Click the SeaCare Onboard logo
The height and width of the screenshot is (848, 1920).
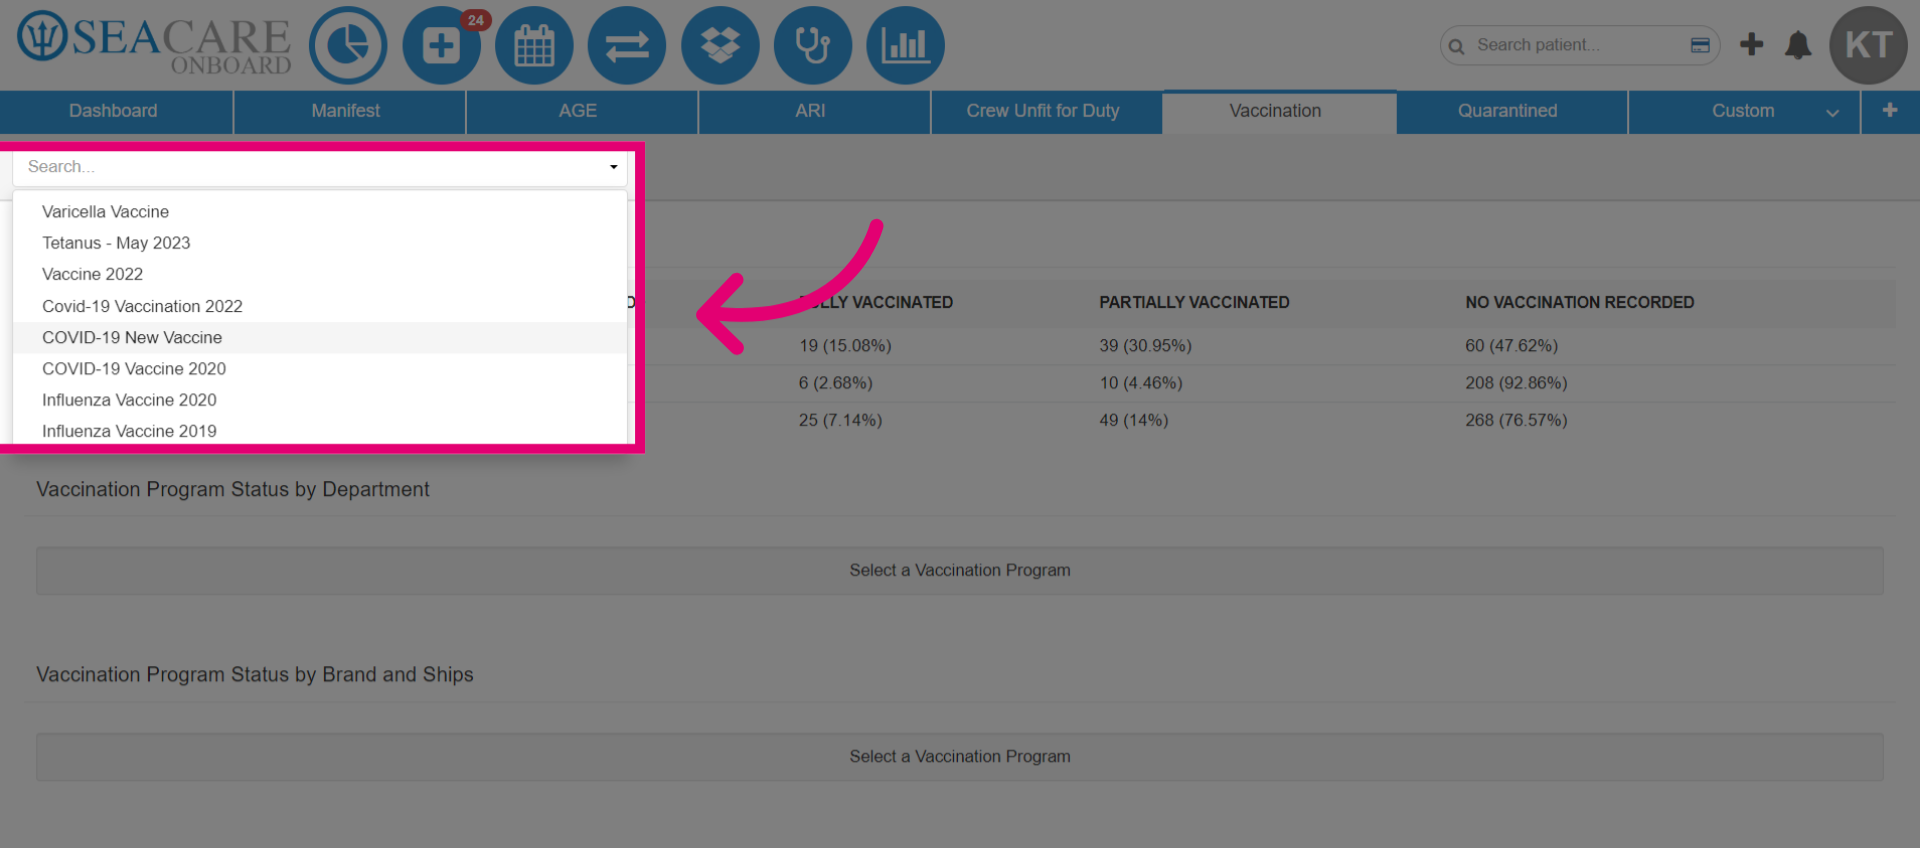154,44
